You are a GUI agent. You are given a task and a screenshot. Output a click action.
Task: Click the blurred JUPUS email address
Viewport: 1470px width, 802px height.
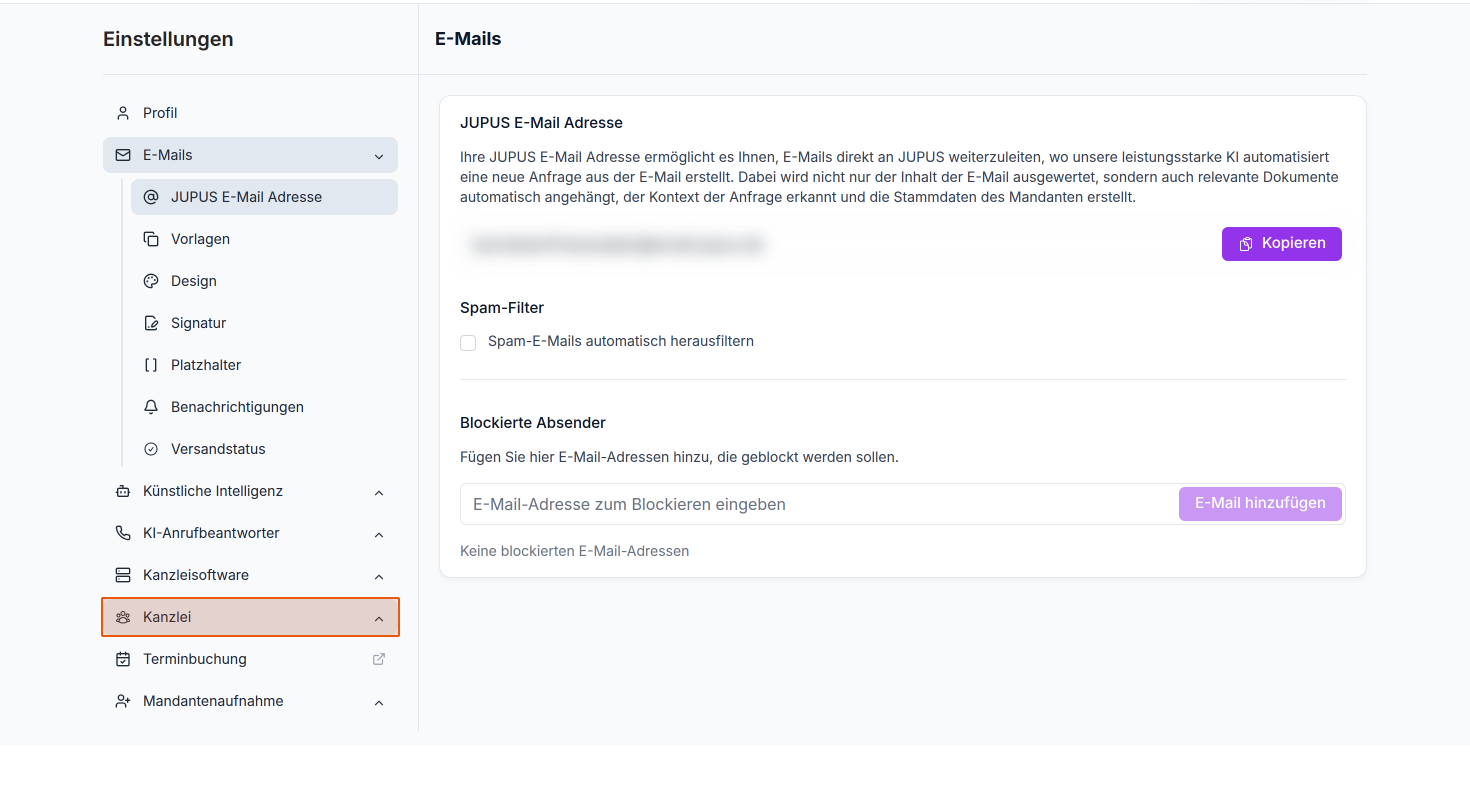point(616,244)
